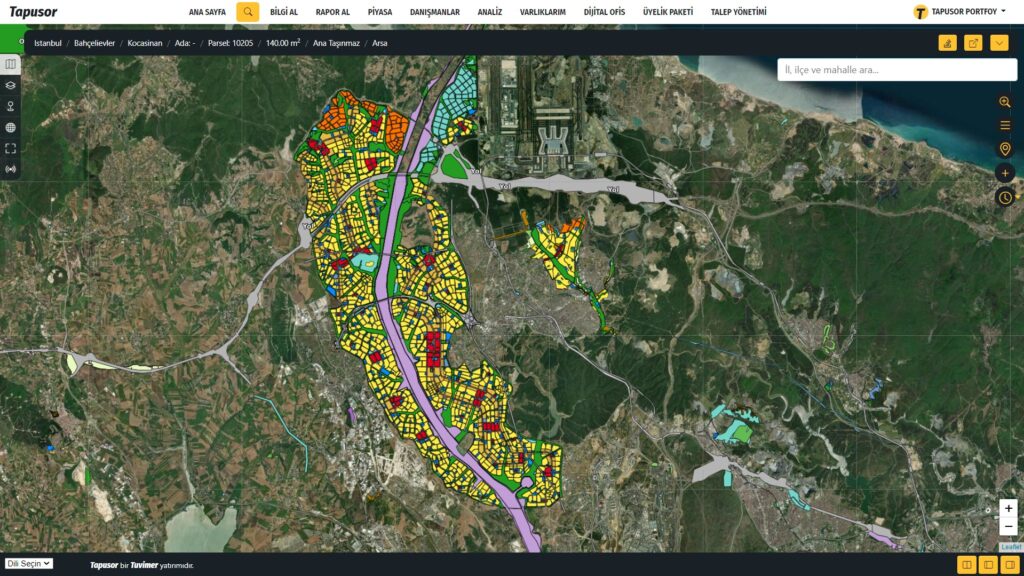Go to the Dijital Ofis menu
This screenshot has width=1024, height=576.
click(x=603, y=12)
